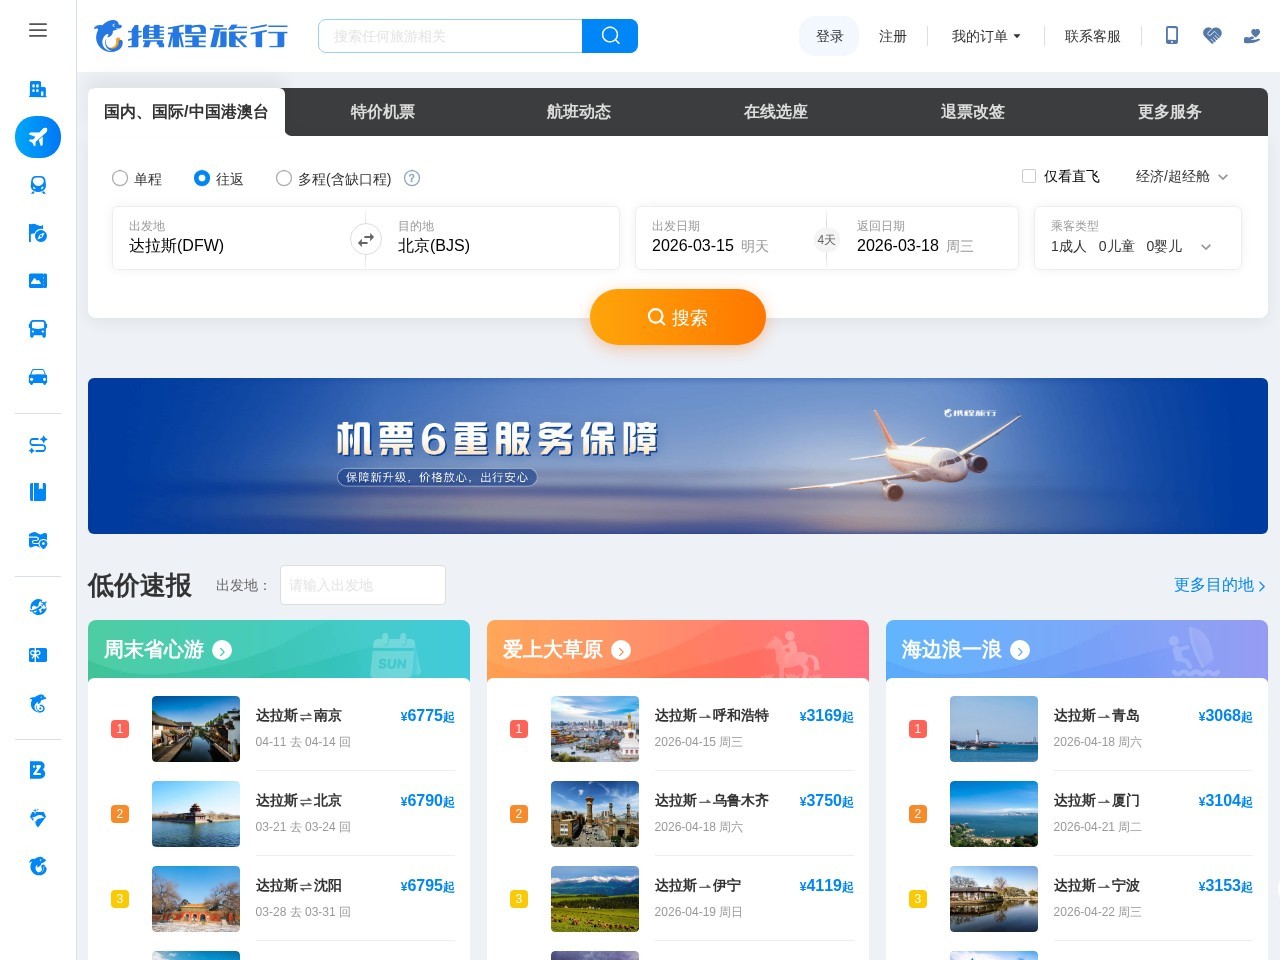Switch to the 特价机票 tab
Viewport: 1280px width, 960px height.
382,112
